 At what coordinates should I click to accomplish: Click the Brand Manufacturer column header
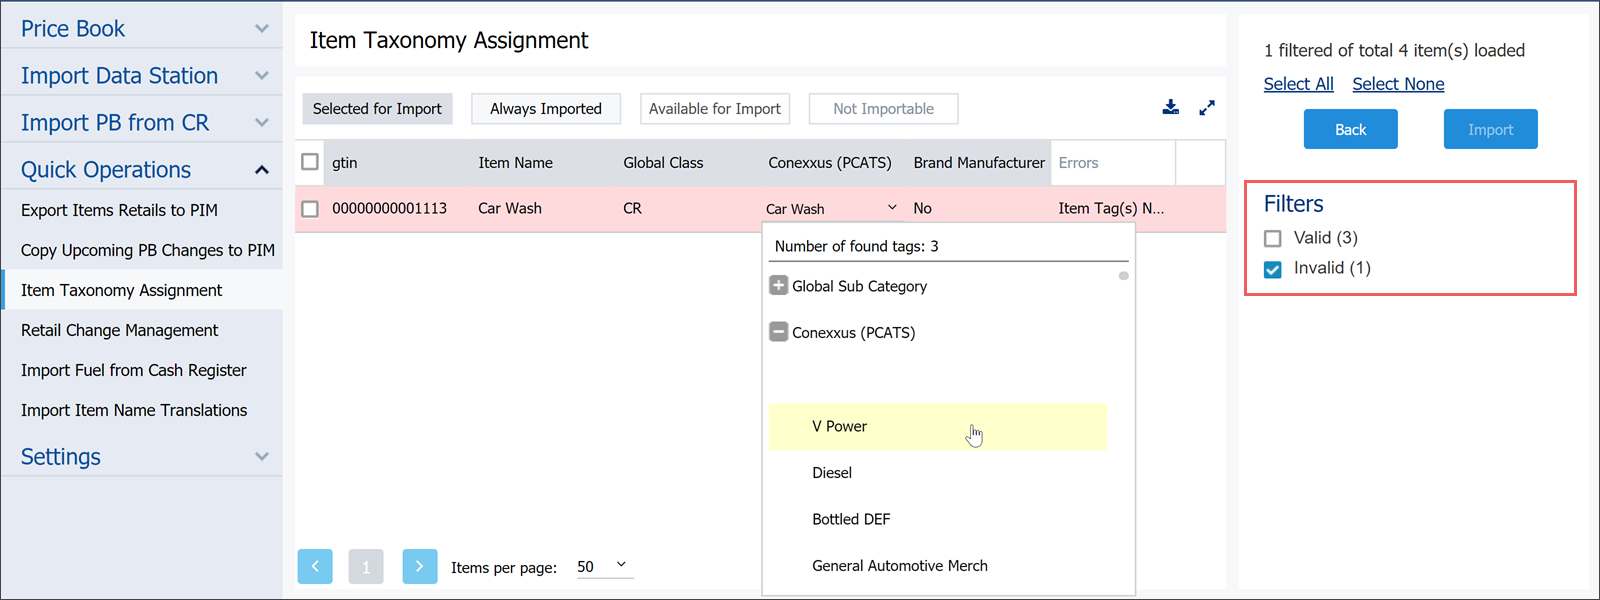[979, 163]
